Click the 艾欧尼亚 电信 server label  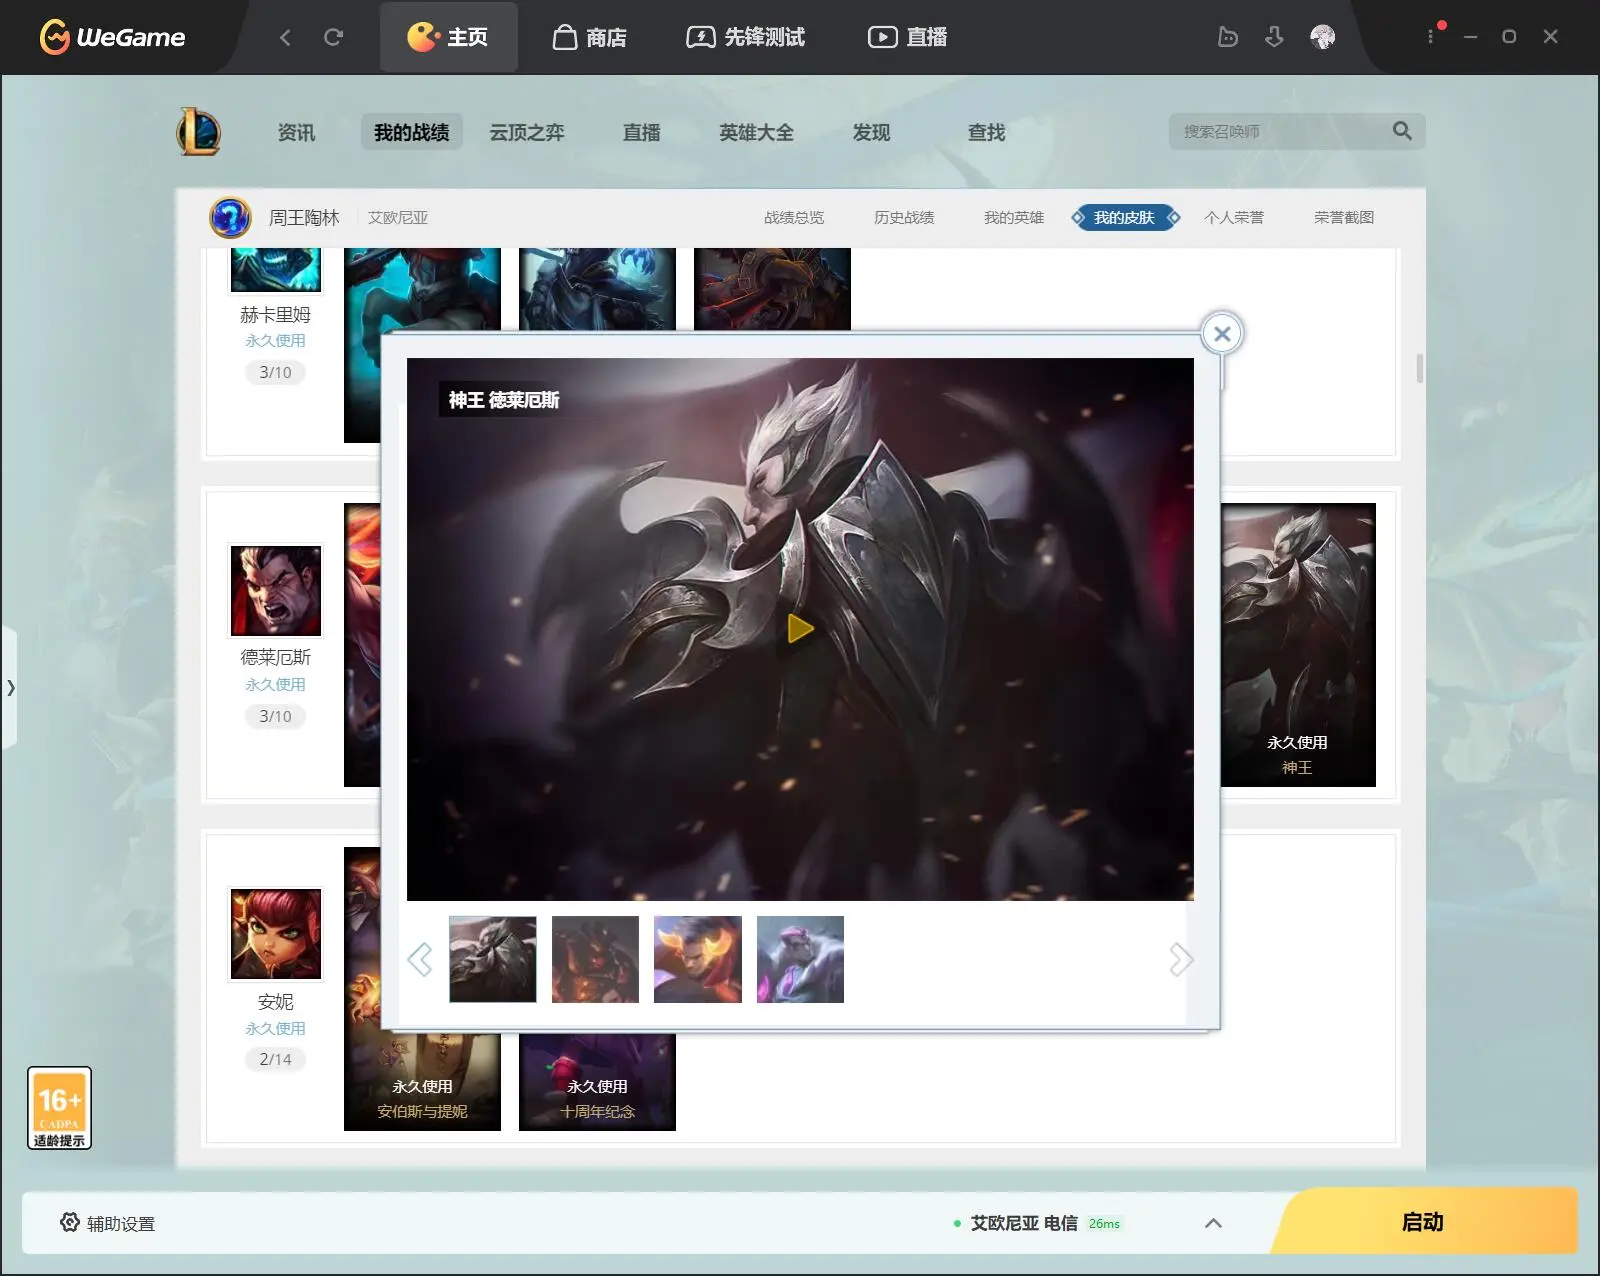tap(1024, 1223)
